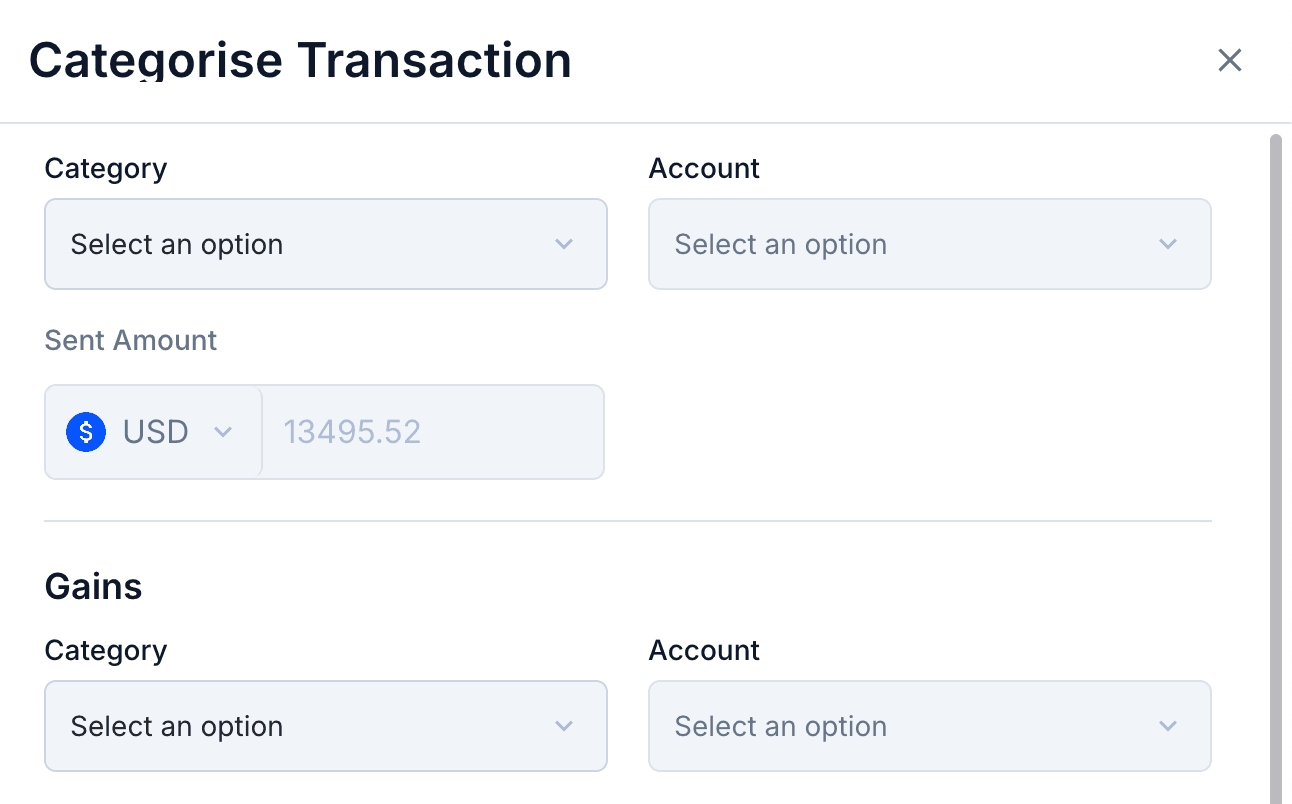Open the Category dropdown under the title
The image size is (1292, 804).
click(326, 244)
